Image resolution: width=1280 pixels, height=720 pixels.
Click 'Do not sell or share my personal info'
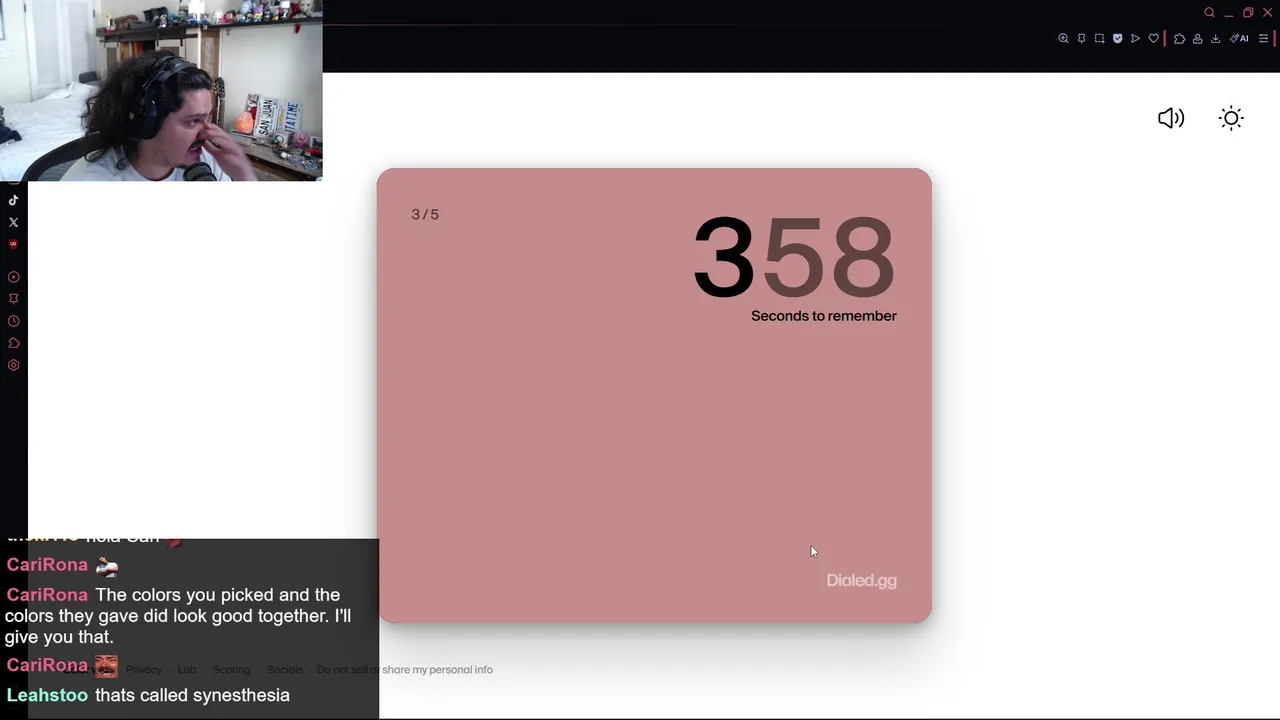coord(405,670)
